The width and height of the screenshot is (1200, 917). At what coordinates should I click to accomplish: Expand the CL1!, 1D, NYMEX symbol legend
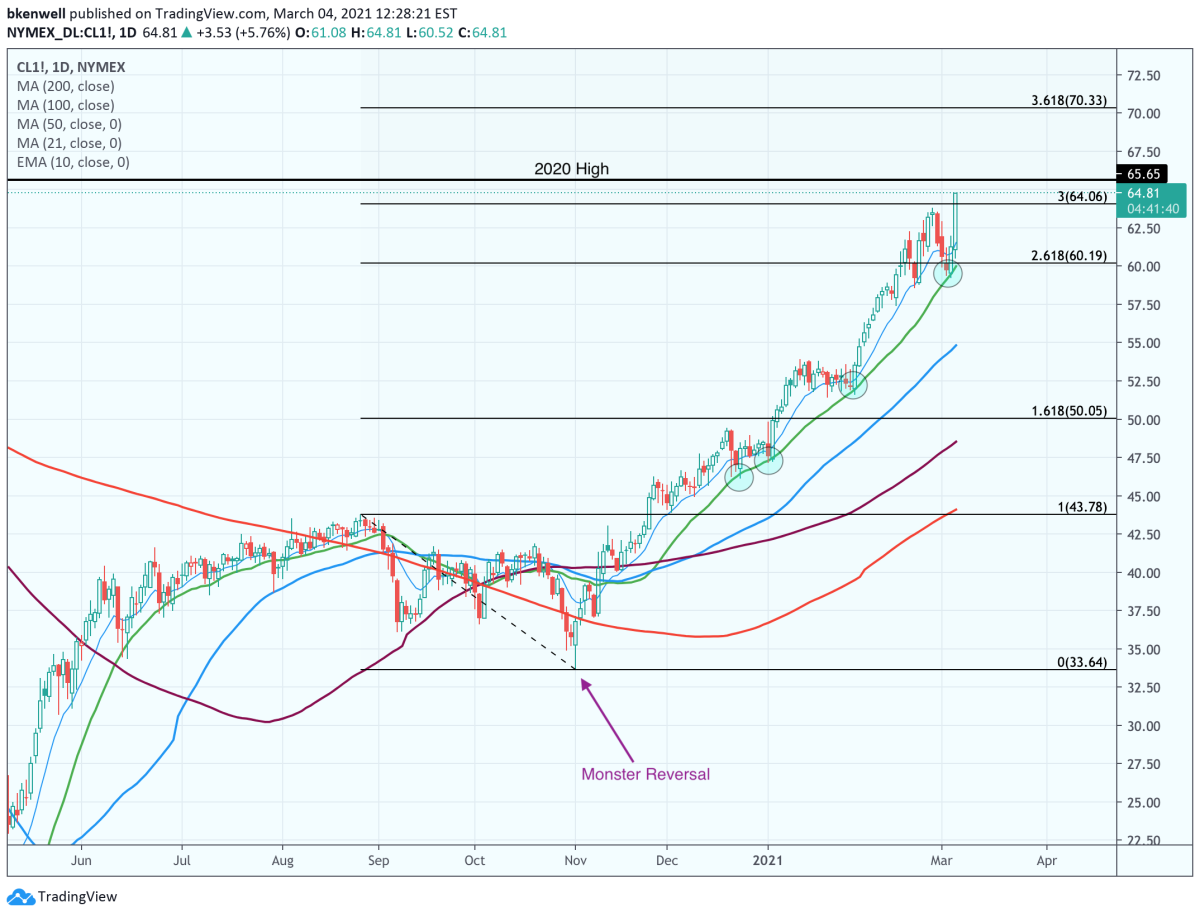pyautogui.click(x=70, y=67)
